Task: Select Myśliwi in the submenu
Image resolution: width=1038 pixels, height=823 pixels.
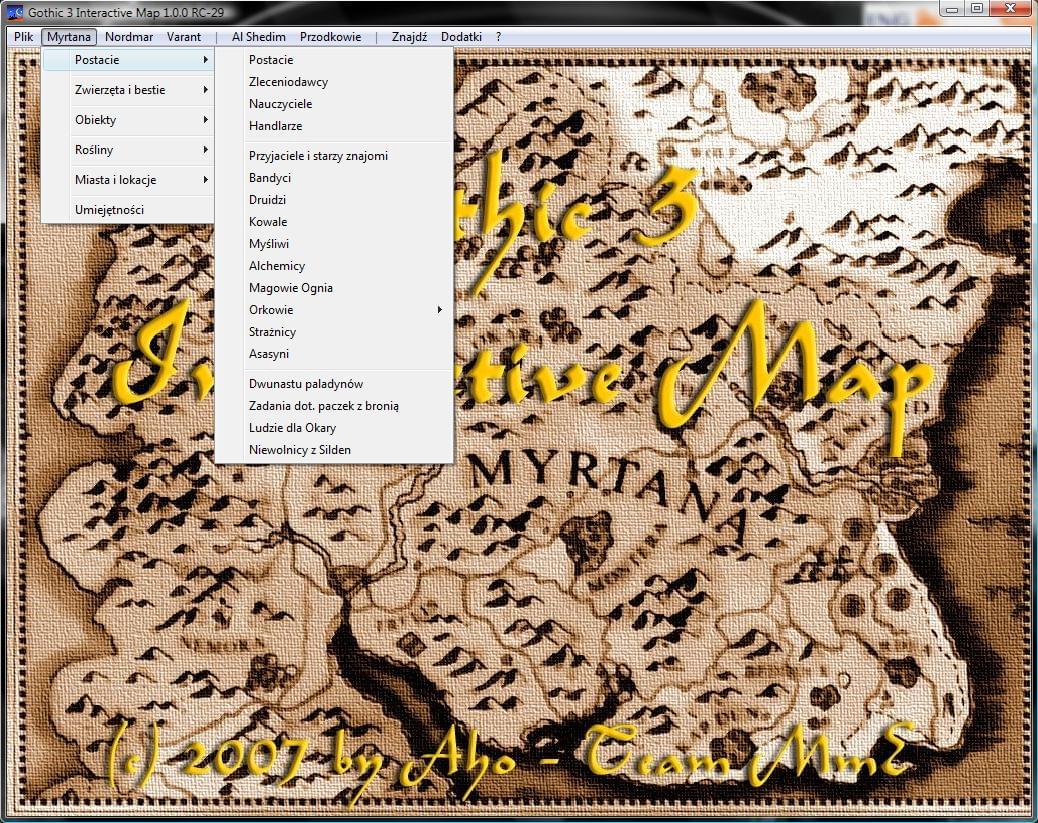Action: point(334,244)
